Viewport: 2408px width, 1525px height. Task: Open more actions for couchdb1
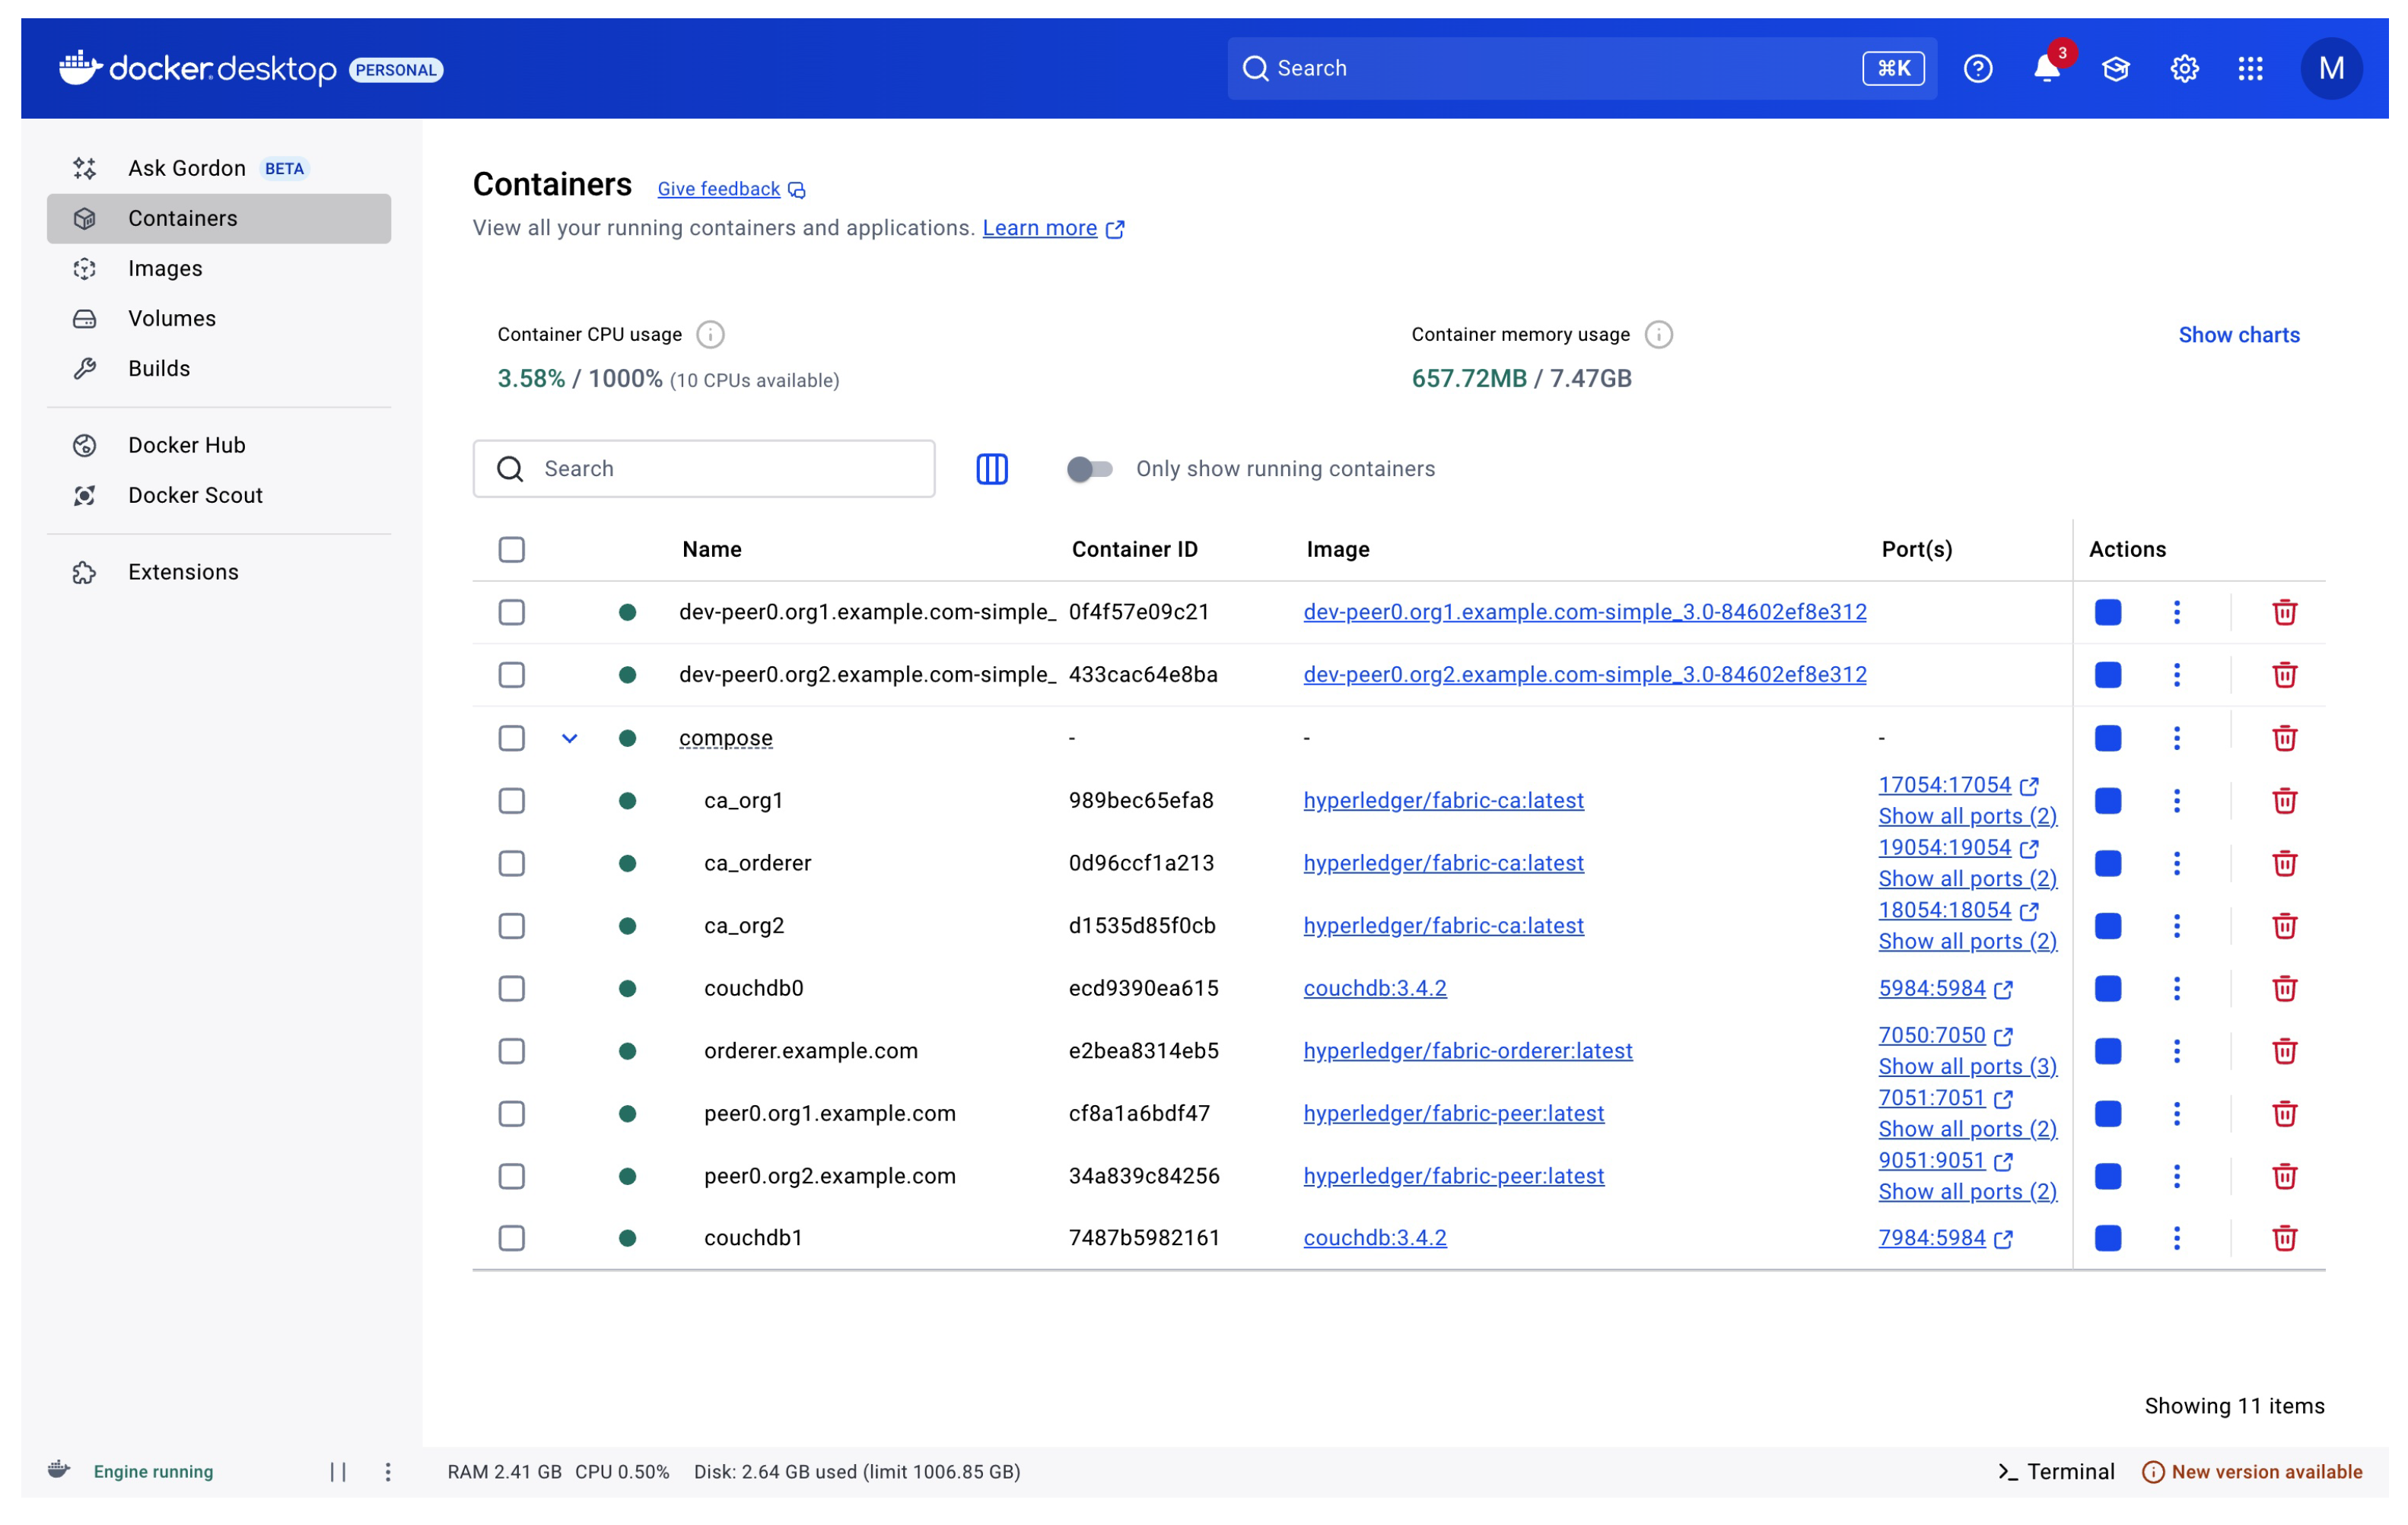[2176, 1238]
